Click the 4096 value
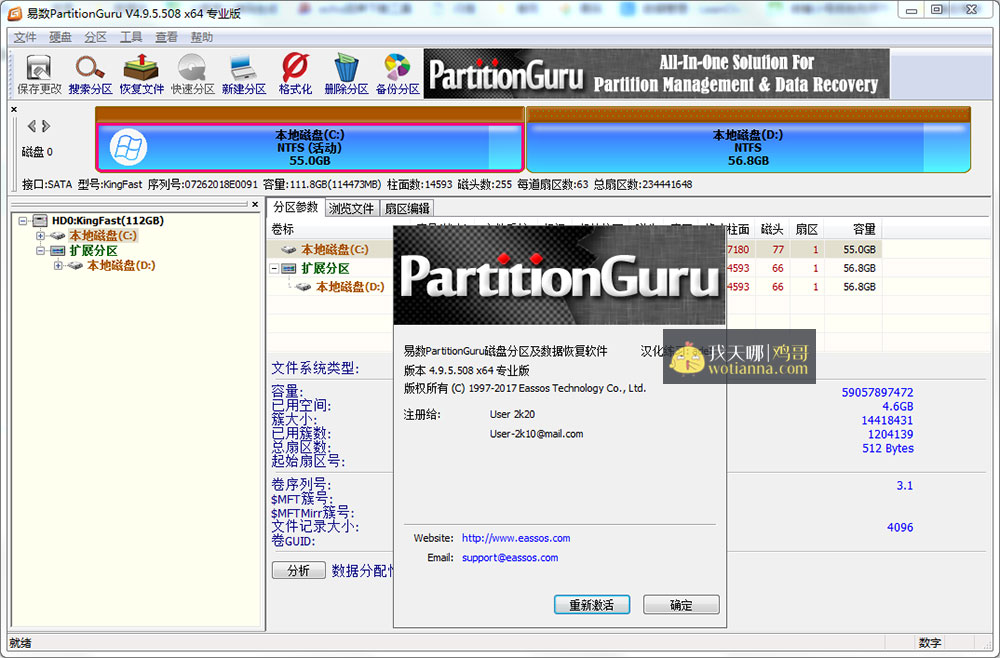Viewport: 1000px width, 658px height. point(900,527)
